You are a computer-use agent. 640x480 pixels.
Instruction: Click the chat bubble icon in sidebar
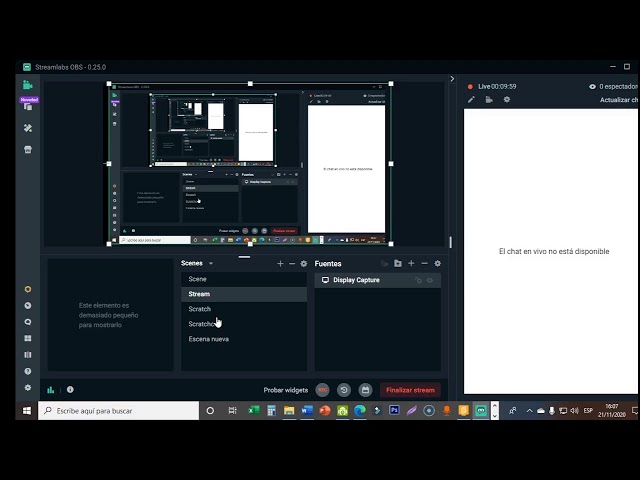pyautogui.click(x=28, y=322)
